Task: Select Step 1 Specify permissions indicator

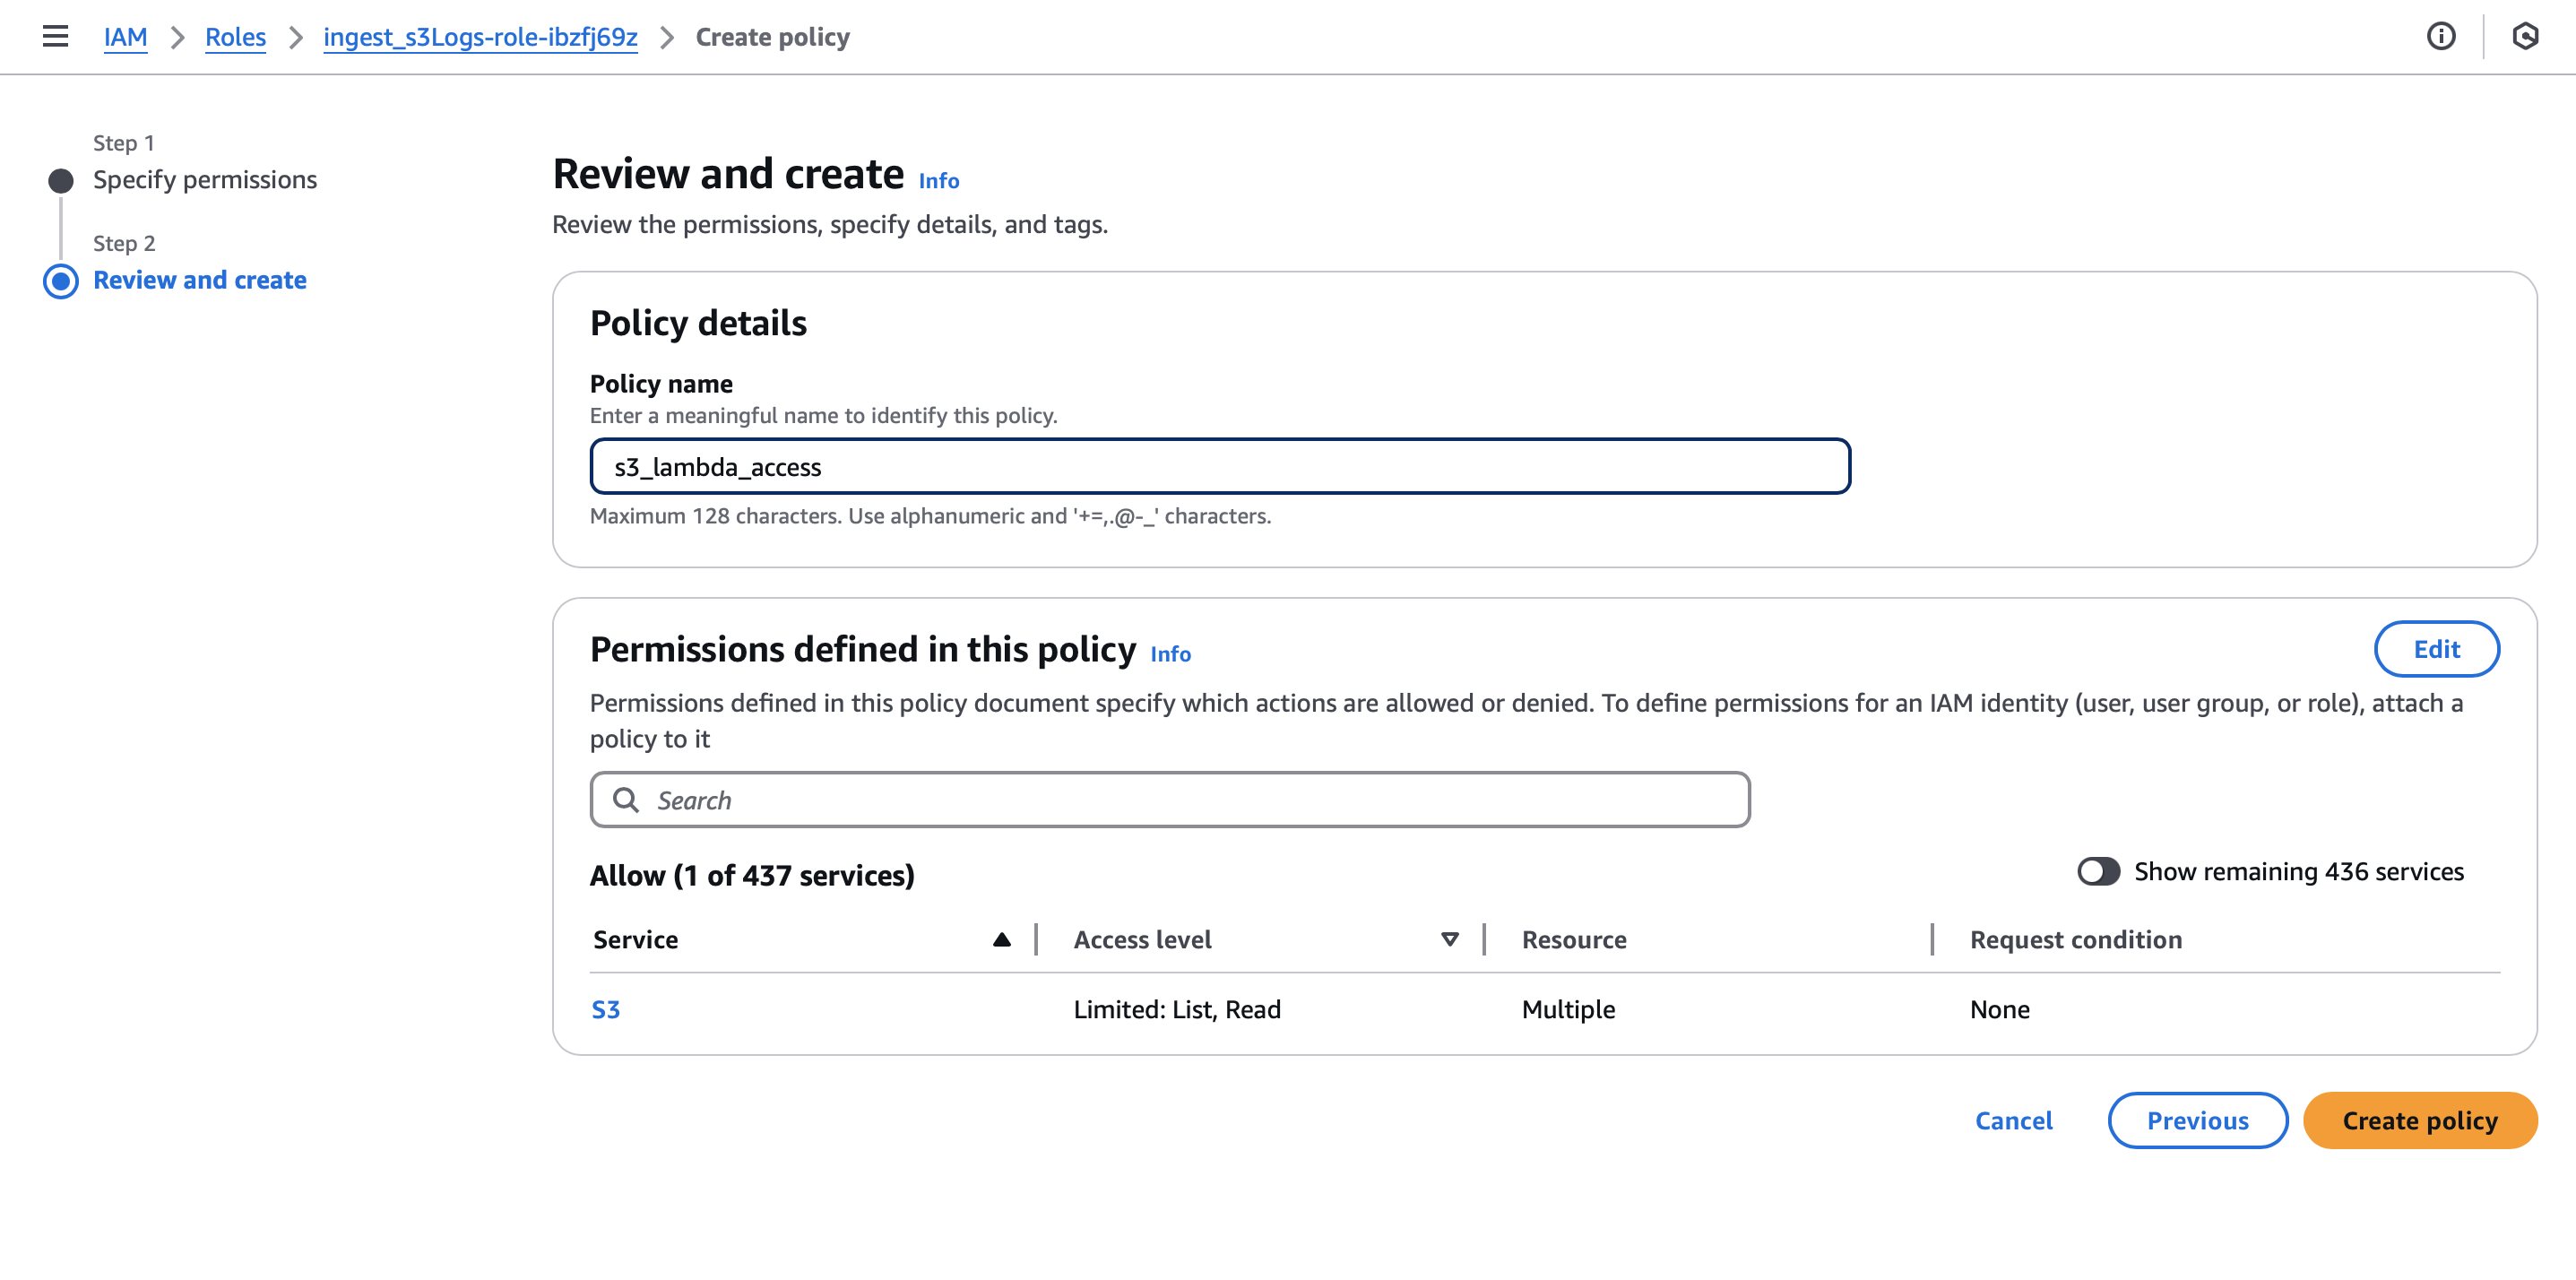Action: pos(61,181)
